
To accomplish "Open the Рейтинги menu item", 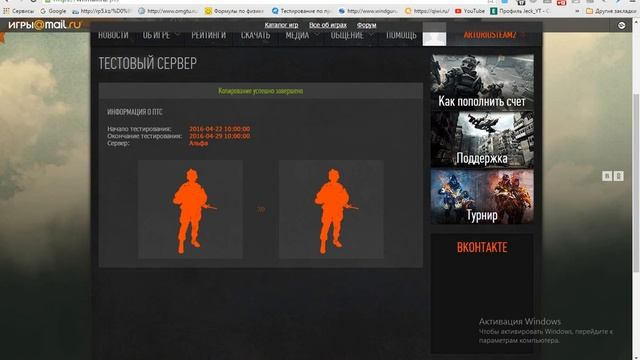I will (209, 36).
